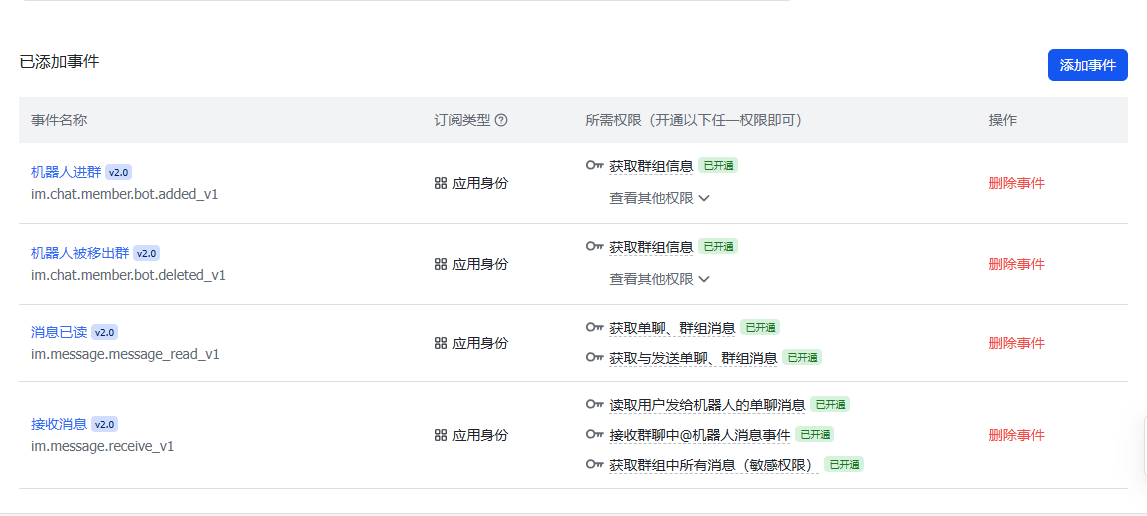Open the 机器人进群 event link
The height and width of the screenshot is (516, 1147).
(66, 171)
